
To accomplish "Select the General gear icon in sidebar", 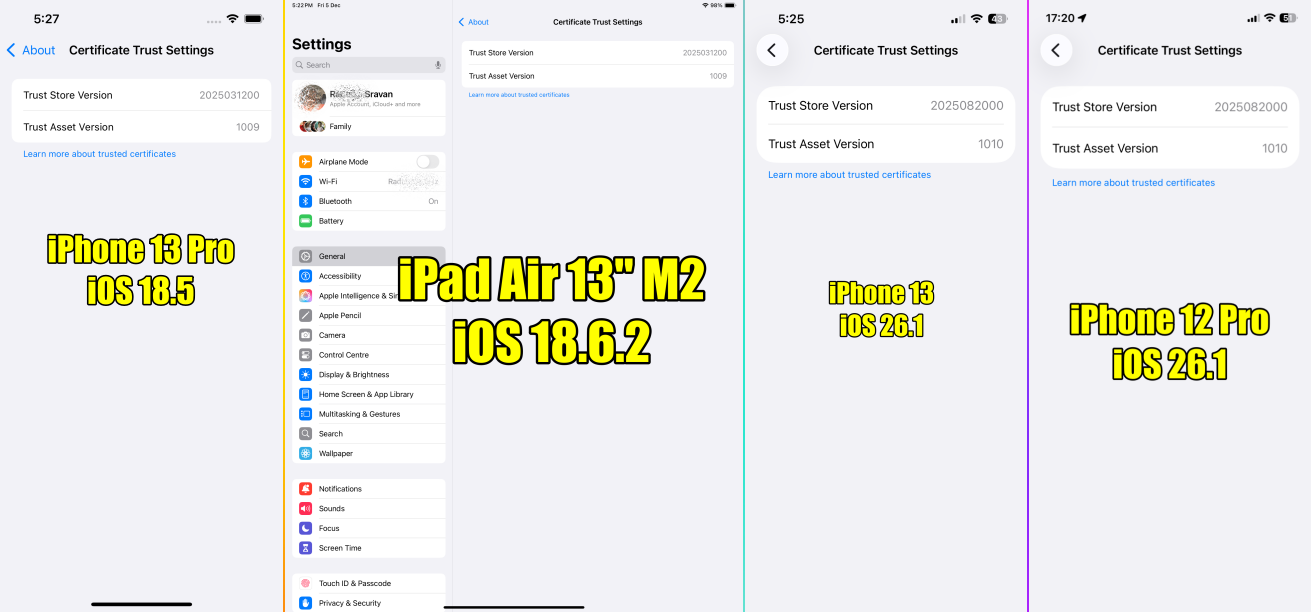I will [305, 256].
